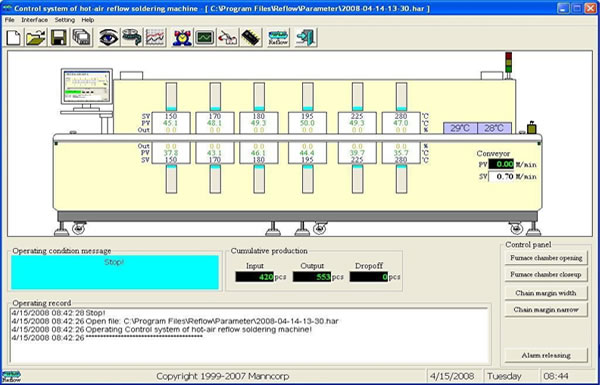Click the Reflow toolbar icon

click(278, 38)
